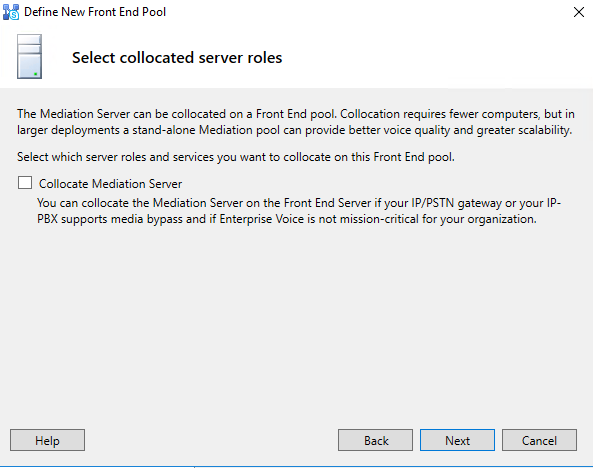Enable the Collocate Mediation Server checkbox
Image resolution: width=593 pixels, height=468 pixels.
(x=25, y=183)
